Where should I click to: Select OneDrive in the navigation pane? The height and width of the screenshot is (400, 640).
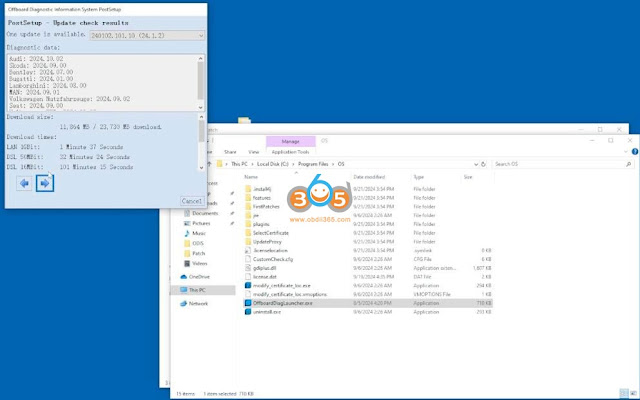(199, 277)
